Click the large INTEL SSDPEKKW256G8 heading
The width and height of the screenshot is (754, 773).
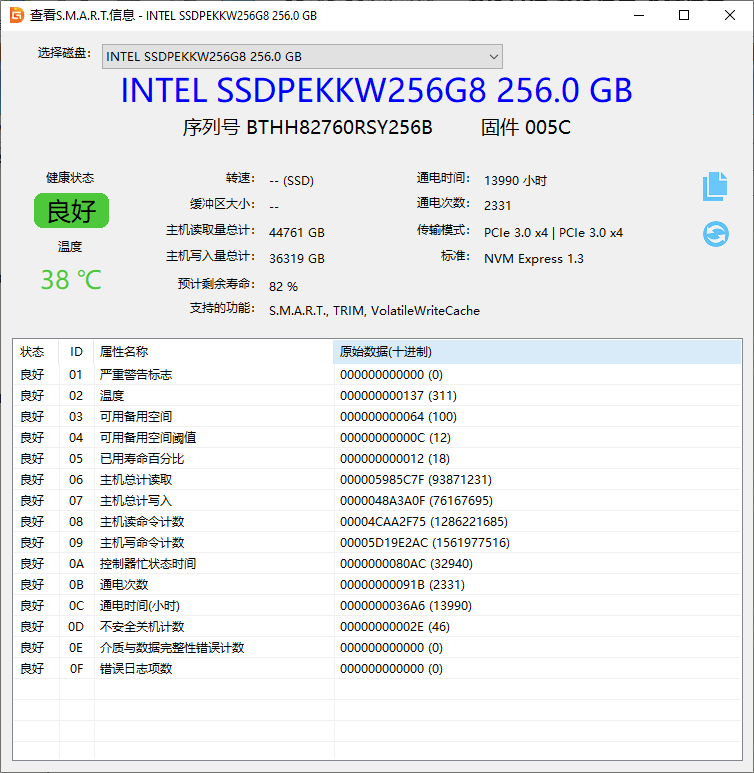[376, 90]
